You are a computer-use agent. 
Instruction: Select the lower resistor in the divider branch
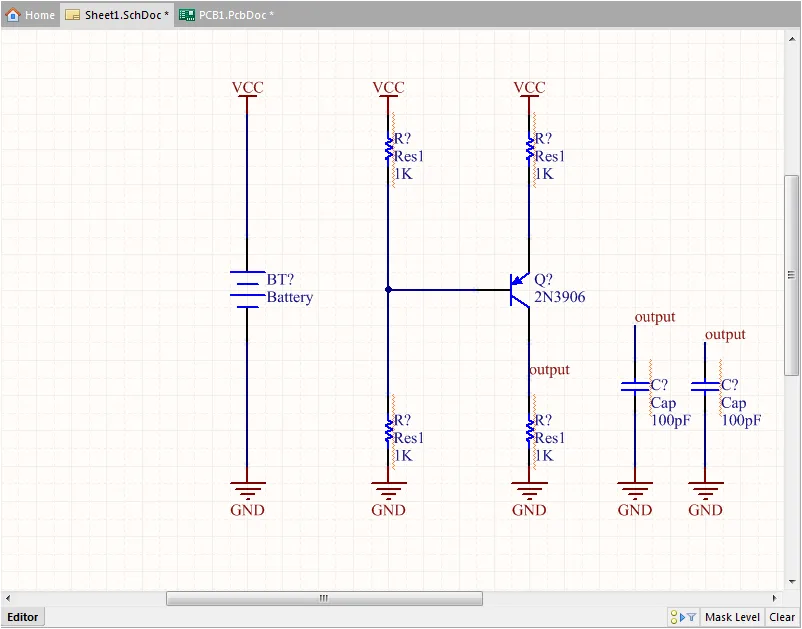tap(389, 430)
